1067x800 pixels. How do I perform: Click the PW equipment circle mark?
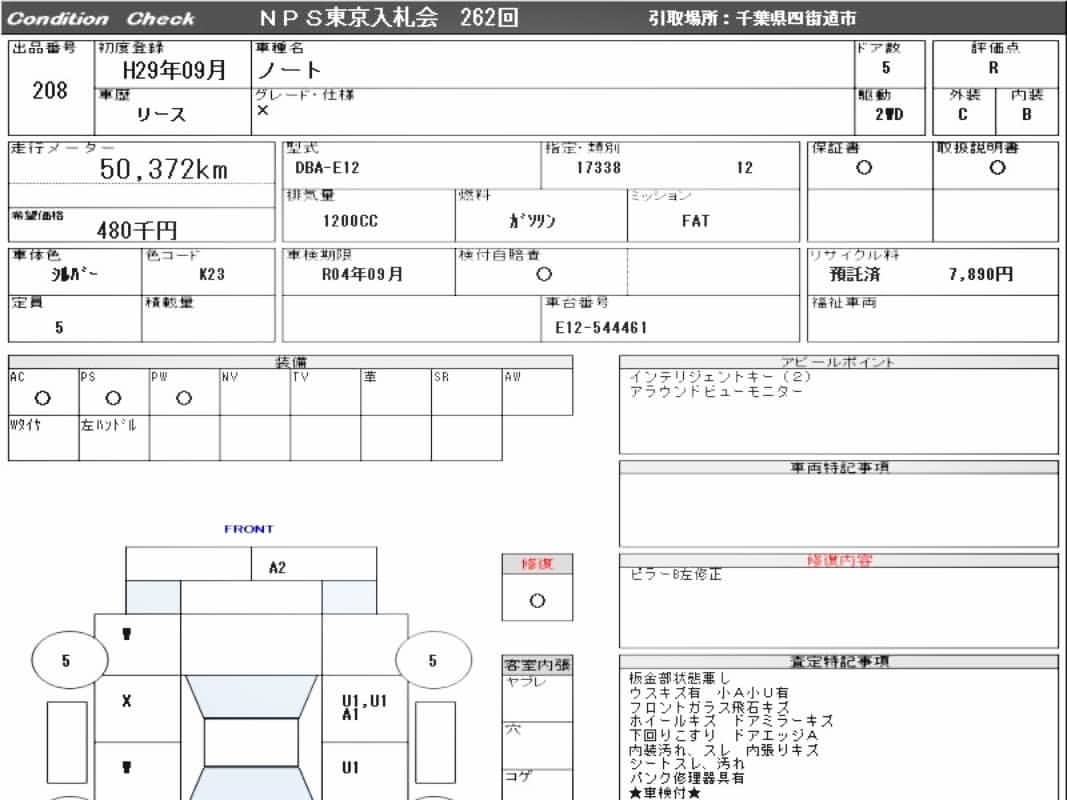pos(184,398)
